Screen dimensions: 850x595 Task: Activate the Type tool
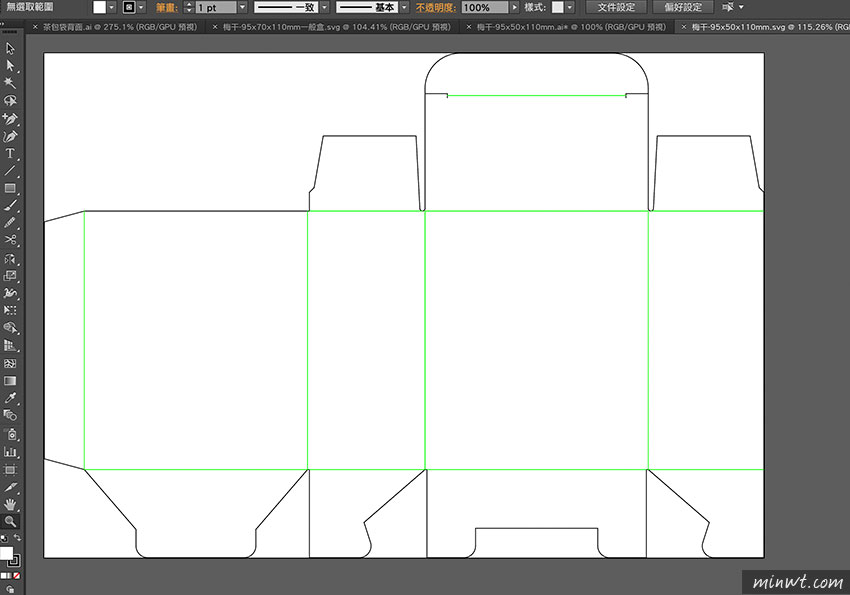[x=10, y=153]
